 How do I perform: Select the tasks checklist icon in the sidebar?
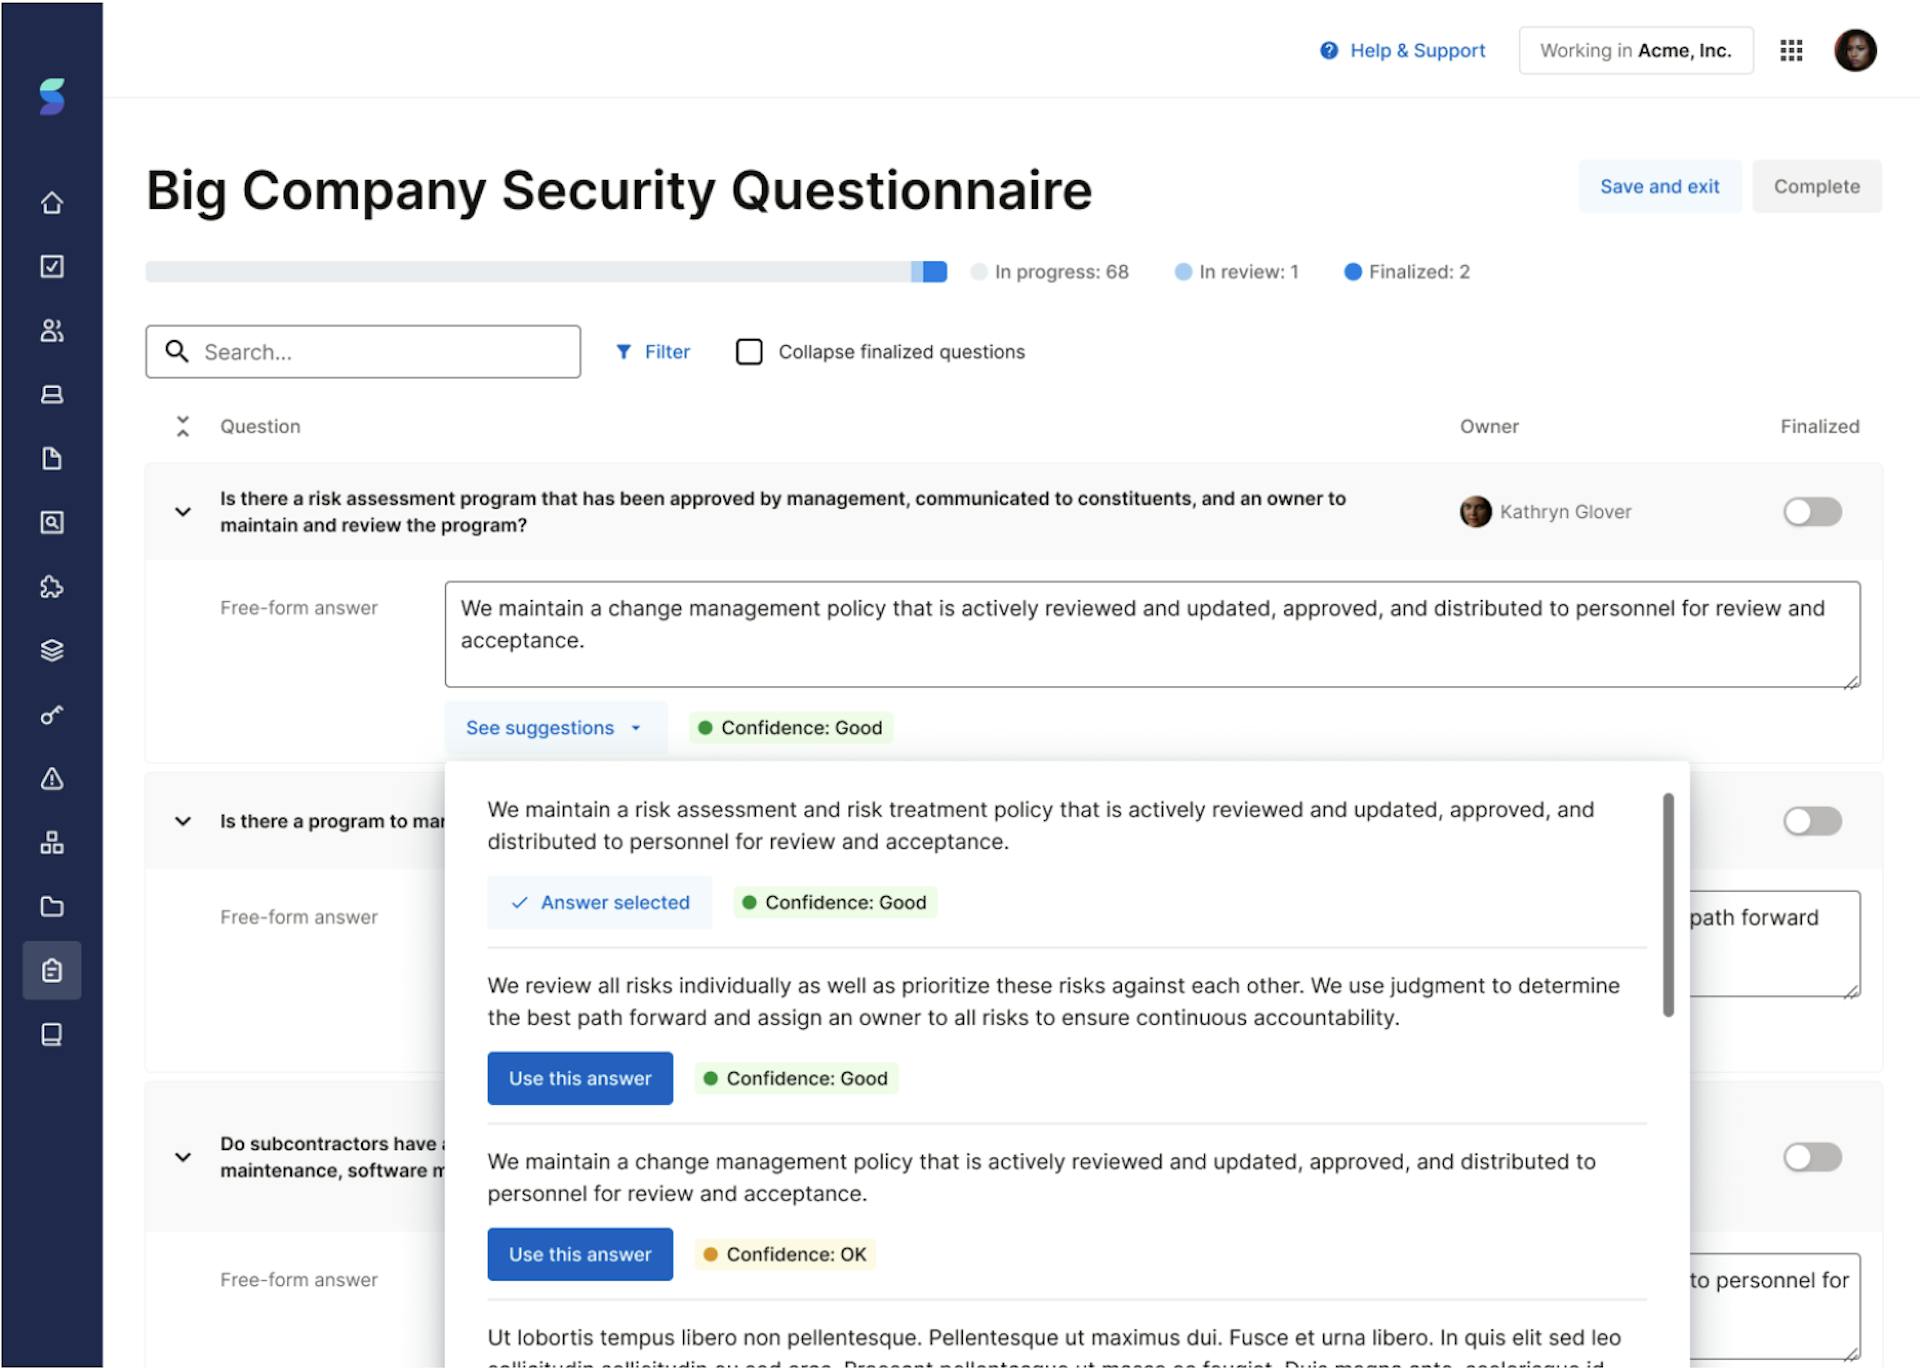click(x=52, y=266)
